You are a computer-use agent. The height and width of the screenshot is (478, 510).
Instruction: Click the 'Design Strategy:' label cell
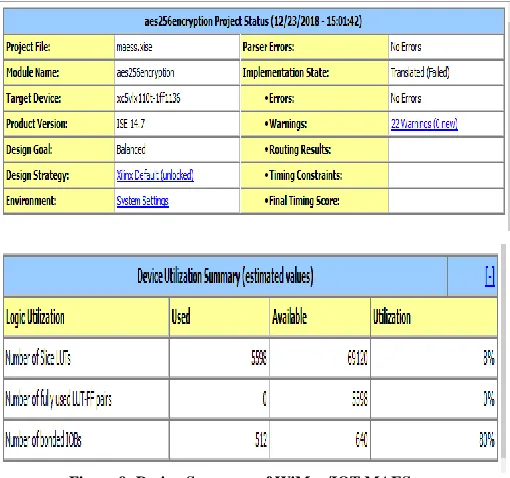tap(59, 175)
